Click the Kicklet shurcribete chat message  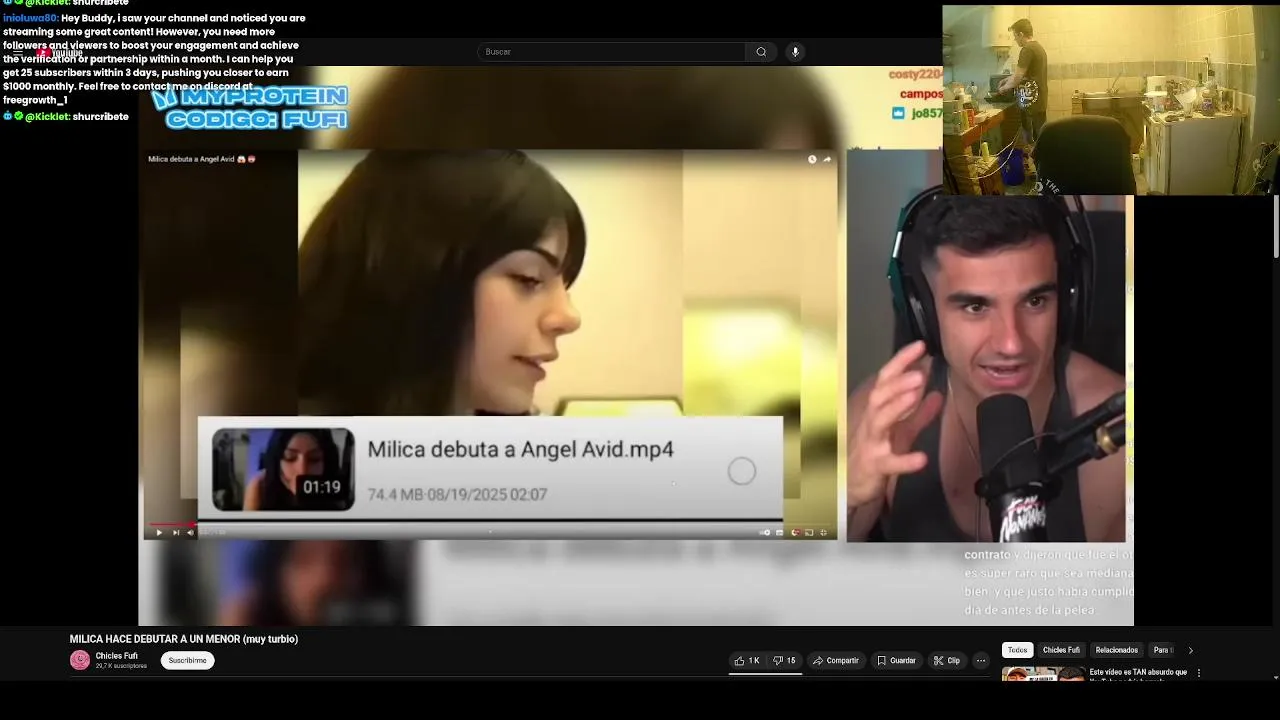(x=66, y=117)
